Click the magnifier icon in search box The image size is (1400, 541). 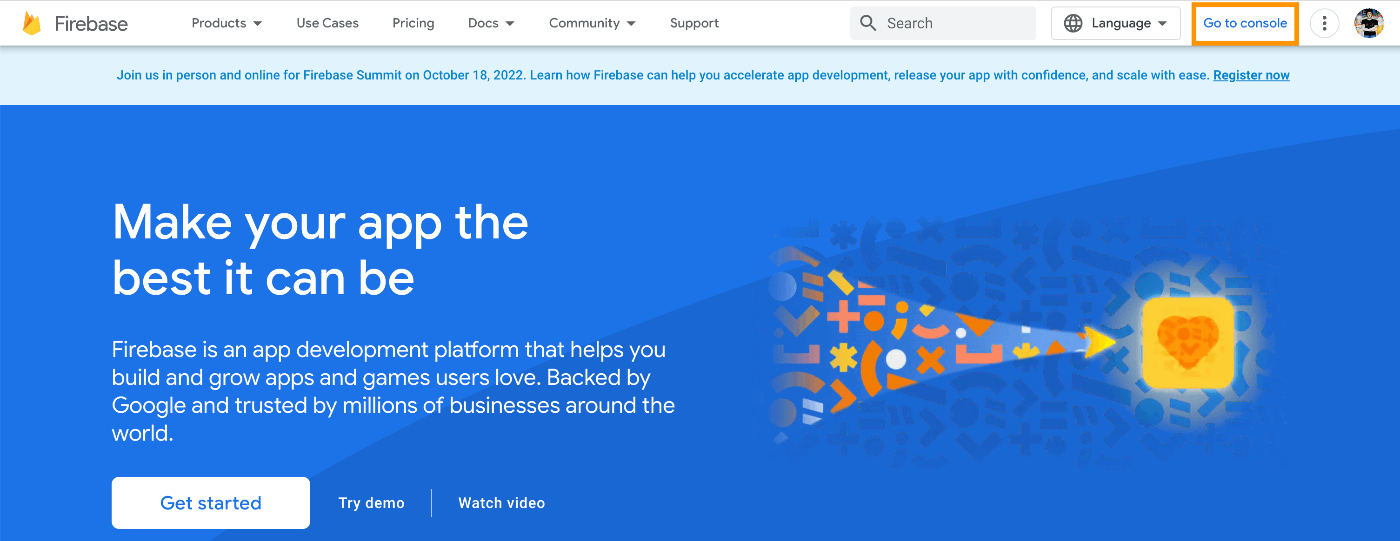[868, 23]
